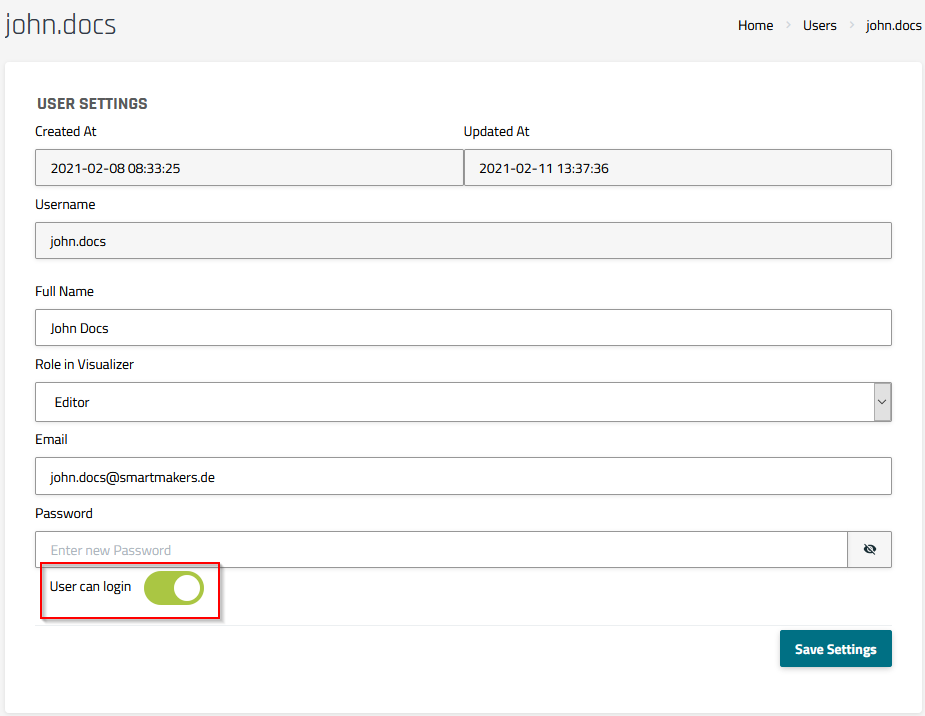Click the read-only Username field

tap(462, 241)
